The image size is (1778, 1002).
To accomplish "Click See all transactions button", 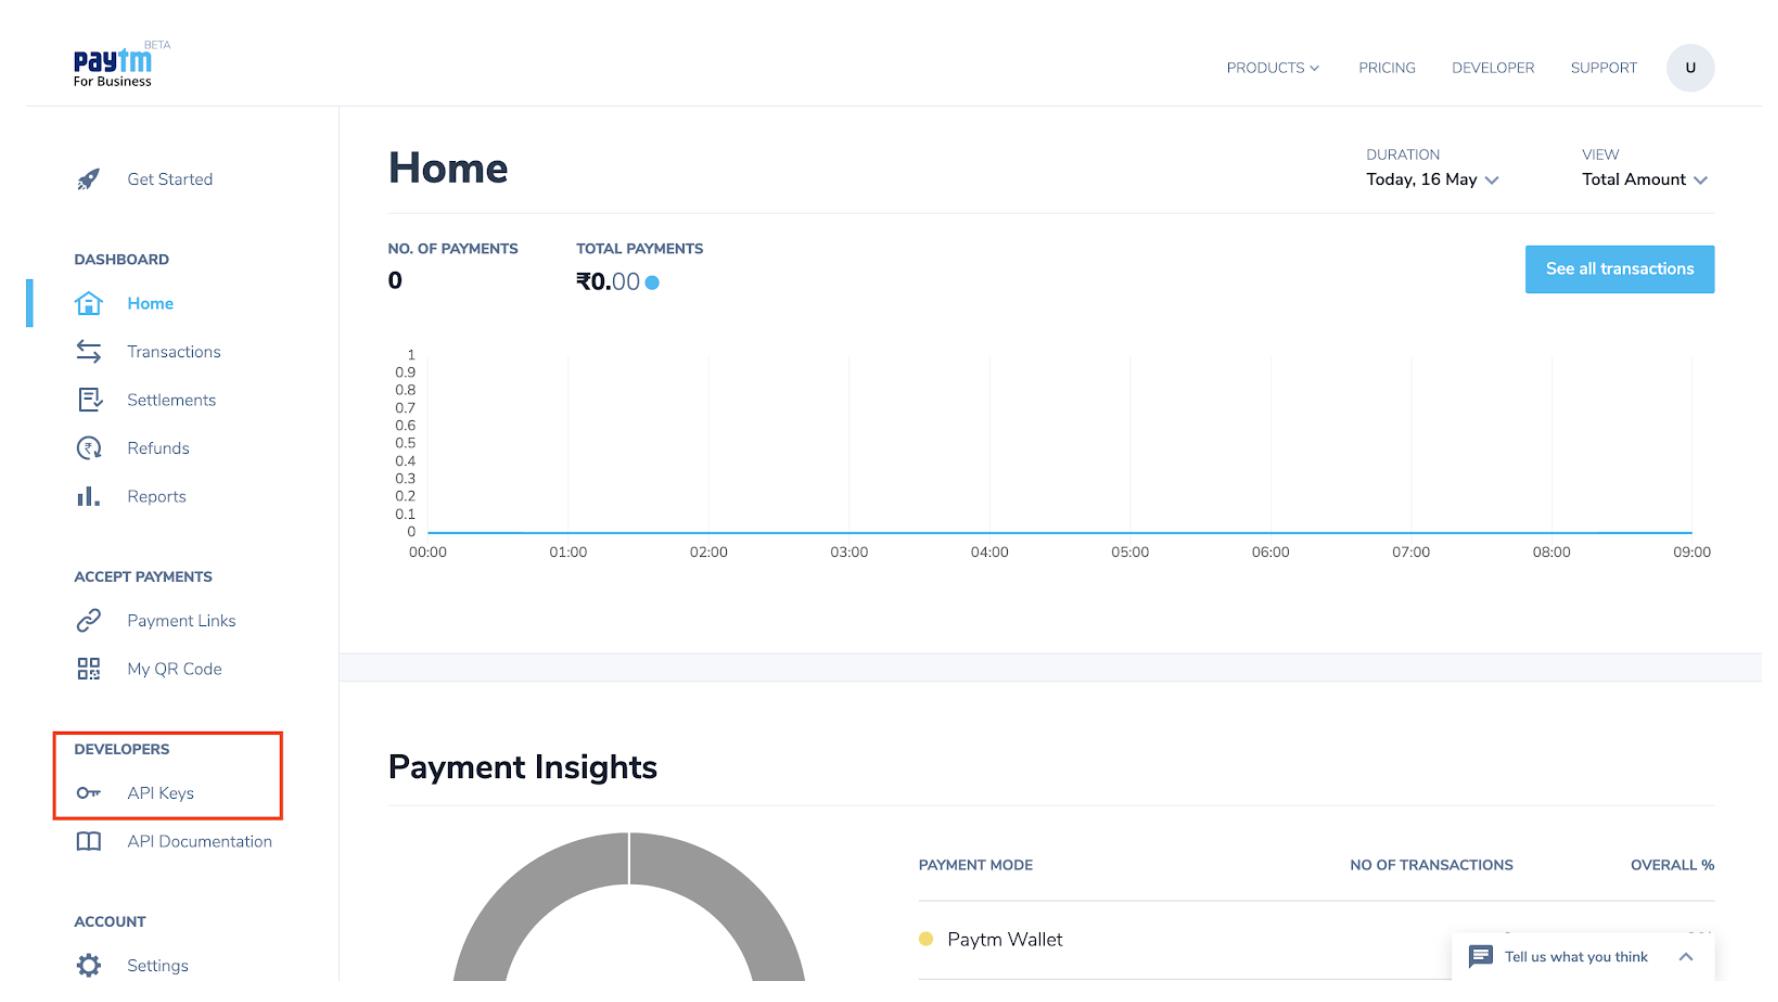I will pyautogui.click(x=1619, y=269).
